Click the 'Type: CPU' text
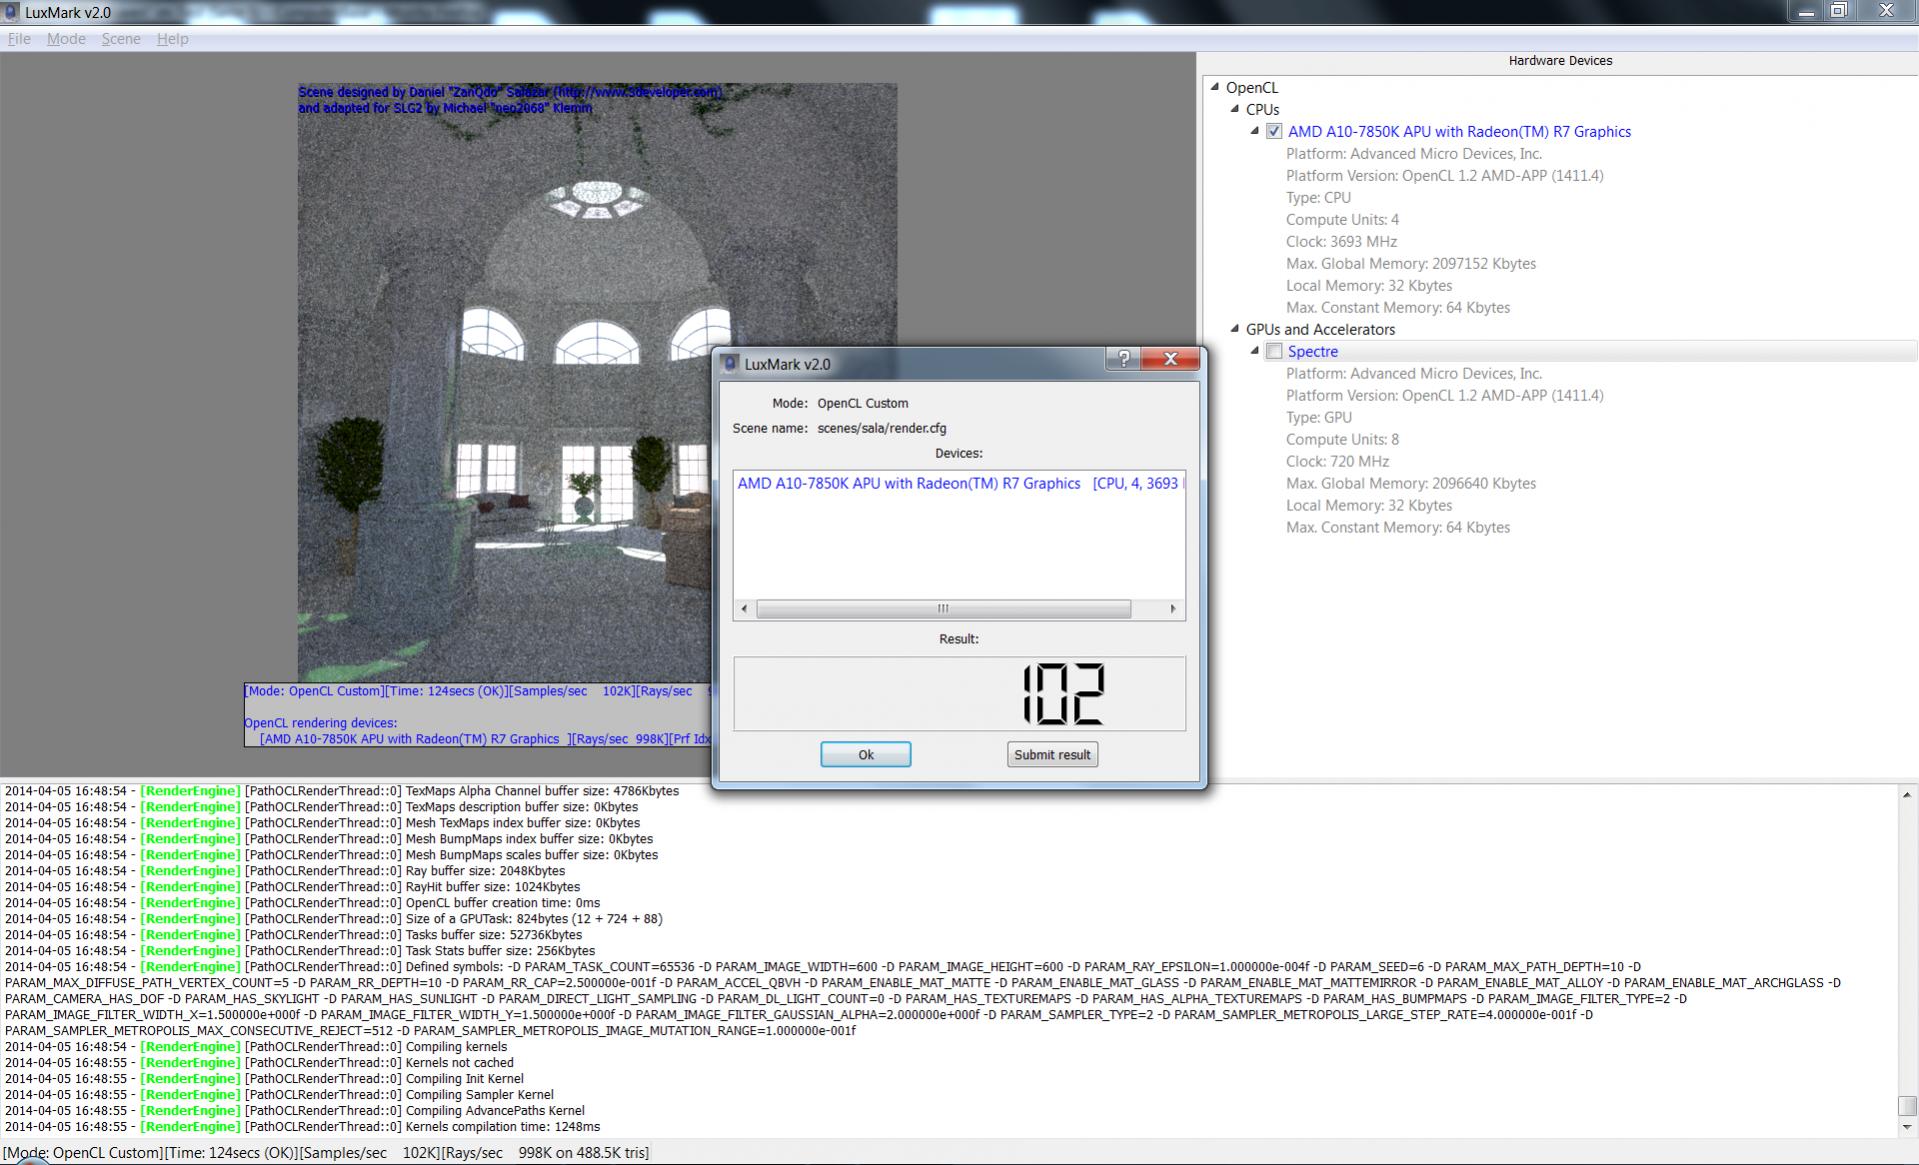This screenshot has height=1165, width=1919. [x=1318, y=197]
